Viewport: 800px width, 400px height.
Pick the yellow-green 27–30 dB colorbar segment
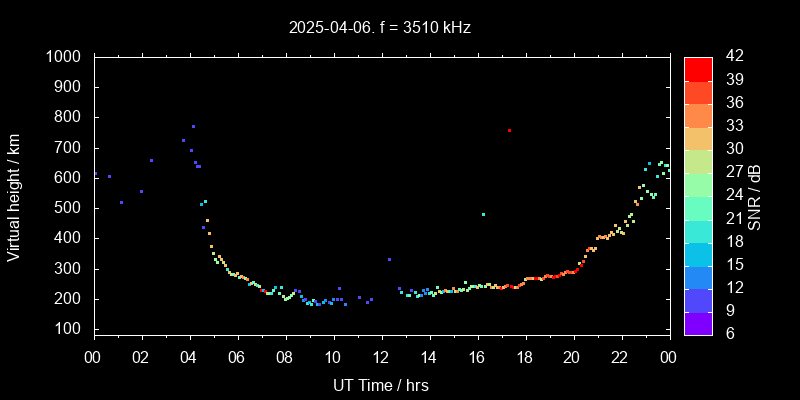coord(698,160)
